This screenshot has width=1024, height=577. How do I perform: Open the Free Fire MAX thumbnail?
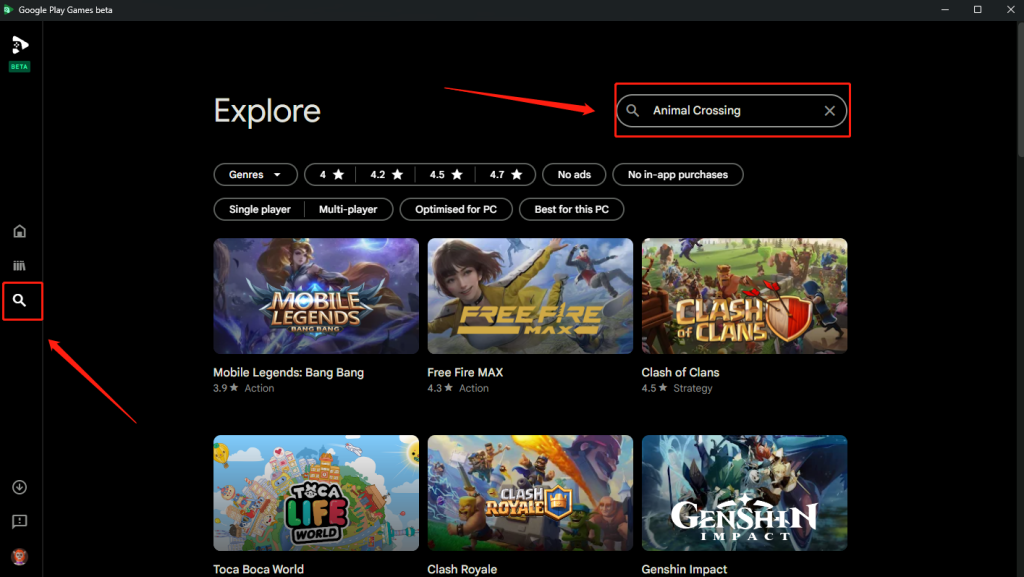point(530,296)
